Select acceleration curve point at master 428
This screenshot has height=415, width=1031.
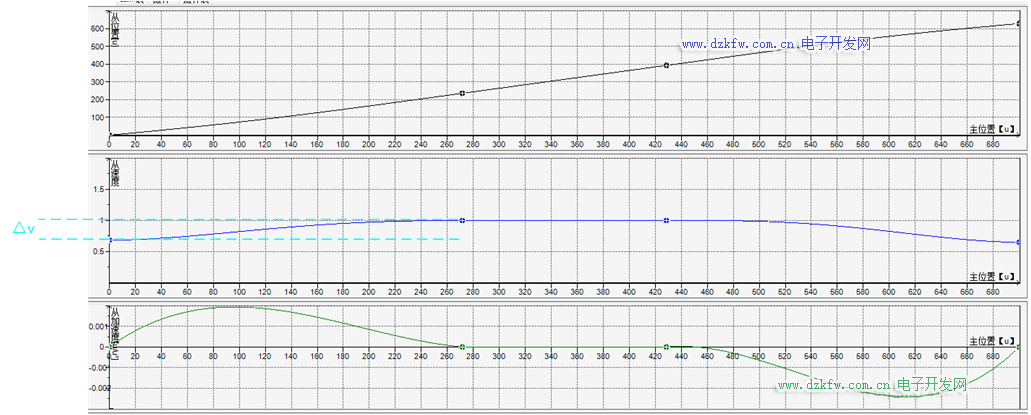click(x=666, y=347)
